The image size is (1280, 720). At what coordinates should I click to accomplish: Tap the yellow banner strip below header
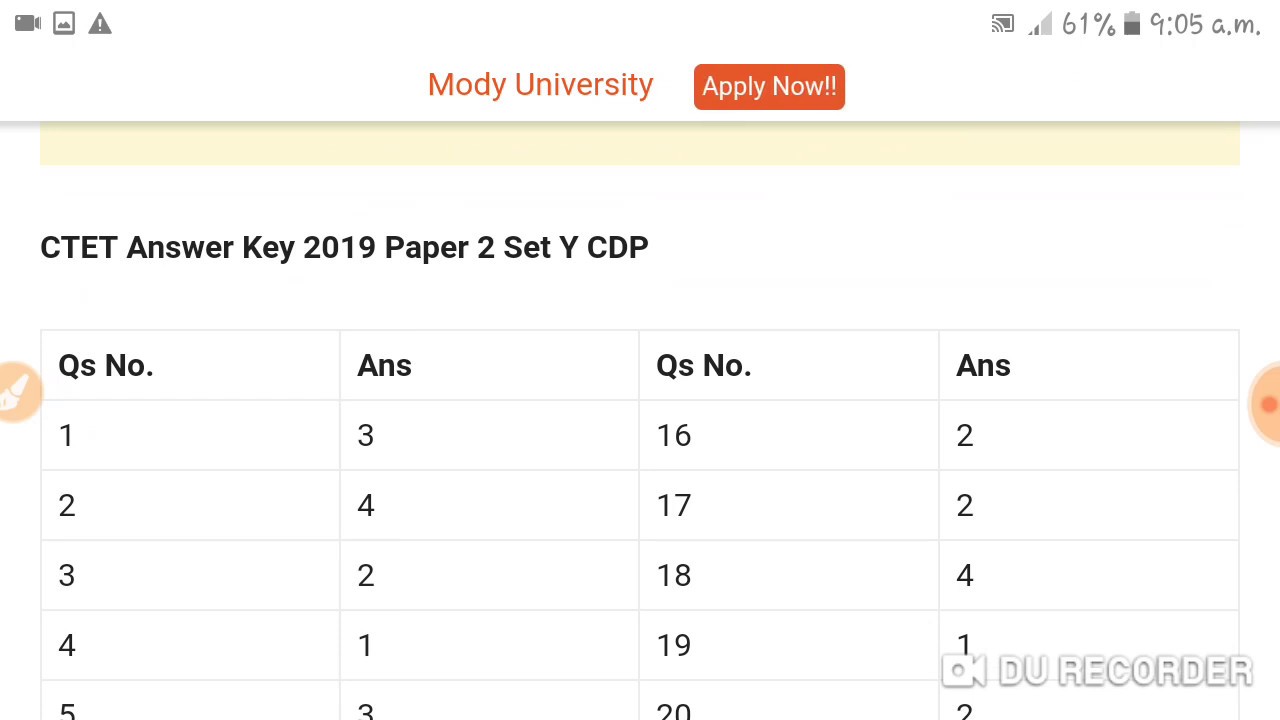(640, 144)
